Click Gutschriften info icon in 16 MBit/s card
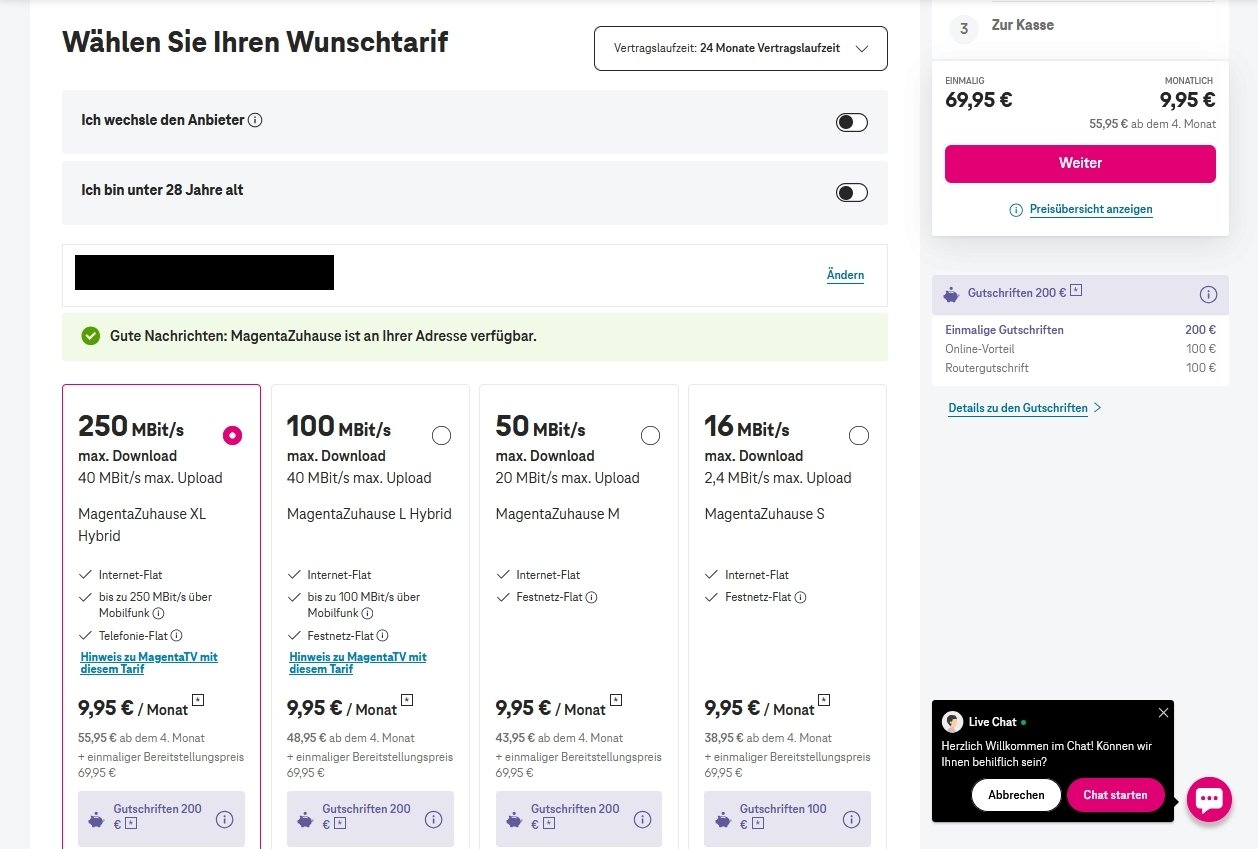This screenshot has height=849, width=1258. pos(851,819)
